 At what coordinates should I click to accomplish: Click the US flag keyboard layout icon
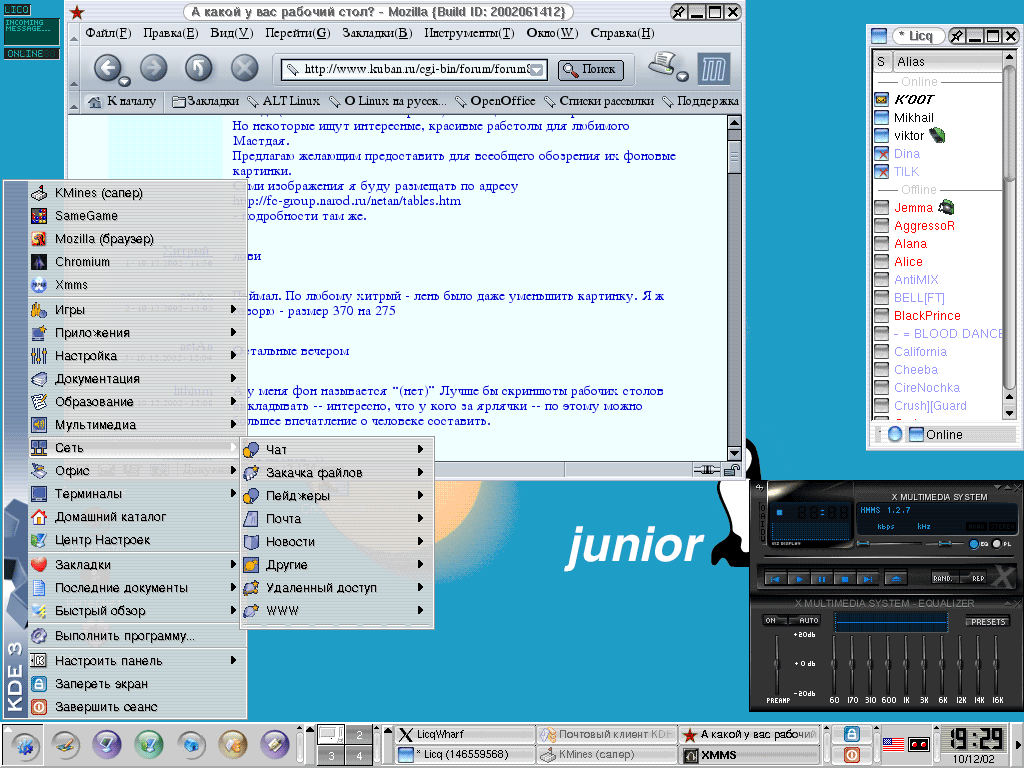coord(893,744)
